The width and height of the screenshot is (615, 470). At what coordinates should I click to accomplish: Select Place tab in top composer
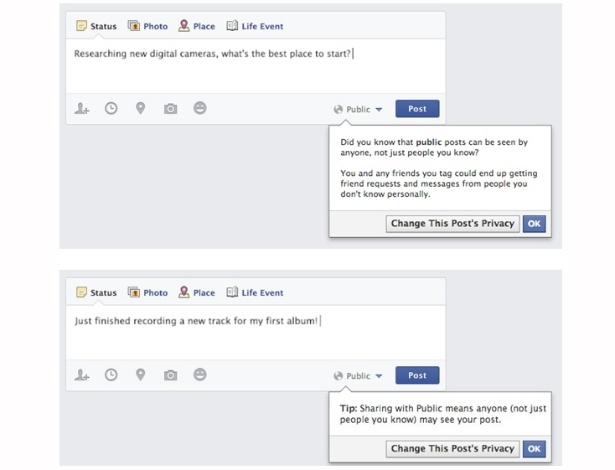[x=197, y=26]
